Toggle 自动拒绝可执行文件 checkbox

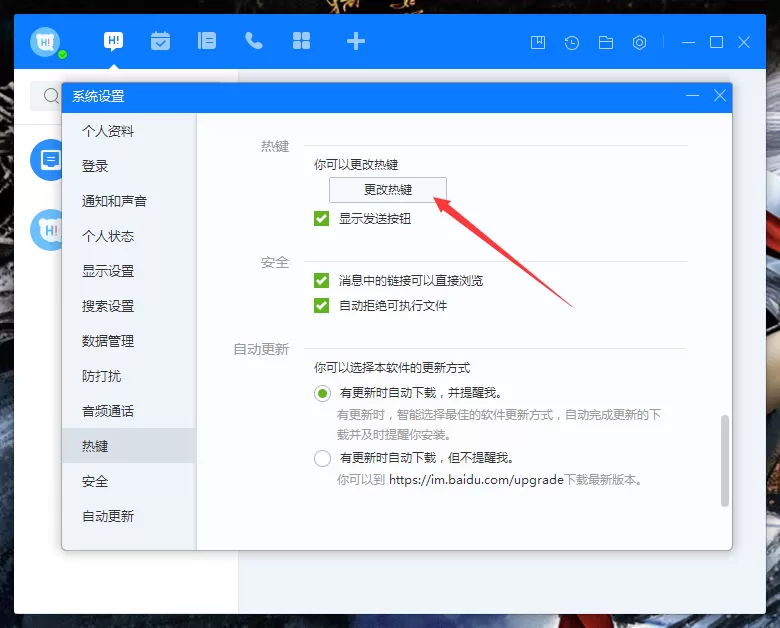(x=321, y=306)
